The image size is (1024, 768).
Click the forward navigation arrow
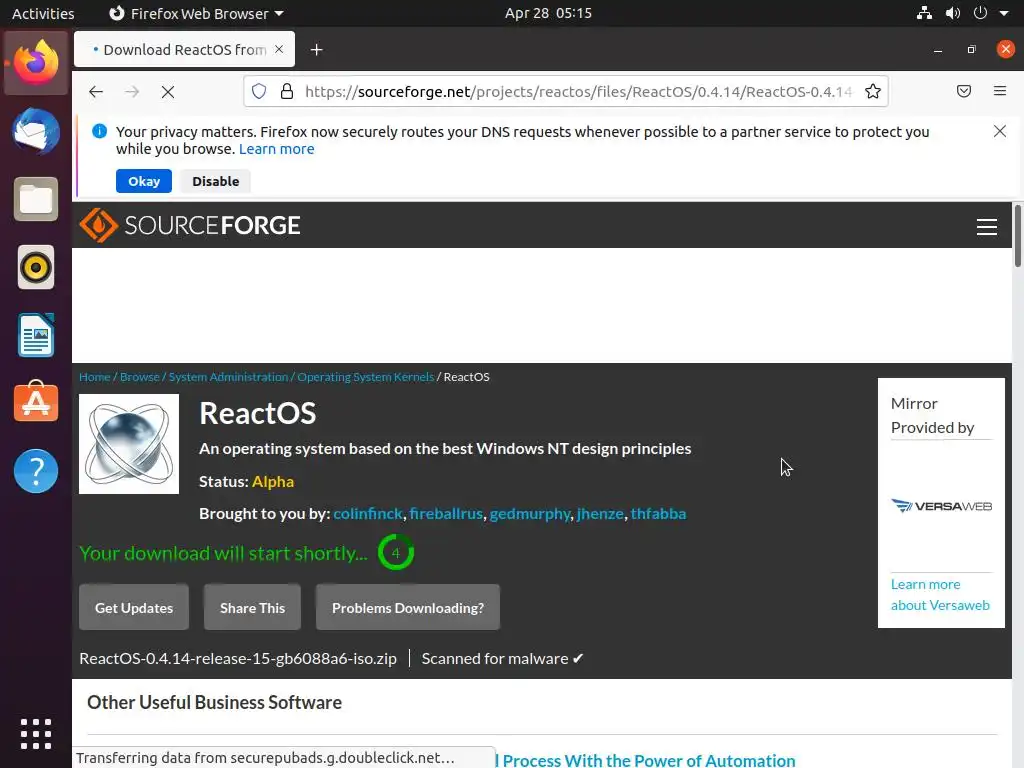[x=132, y=91]
